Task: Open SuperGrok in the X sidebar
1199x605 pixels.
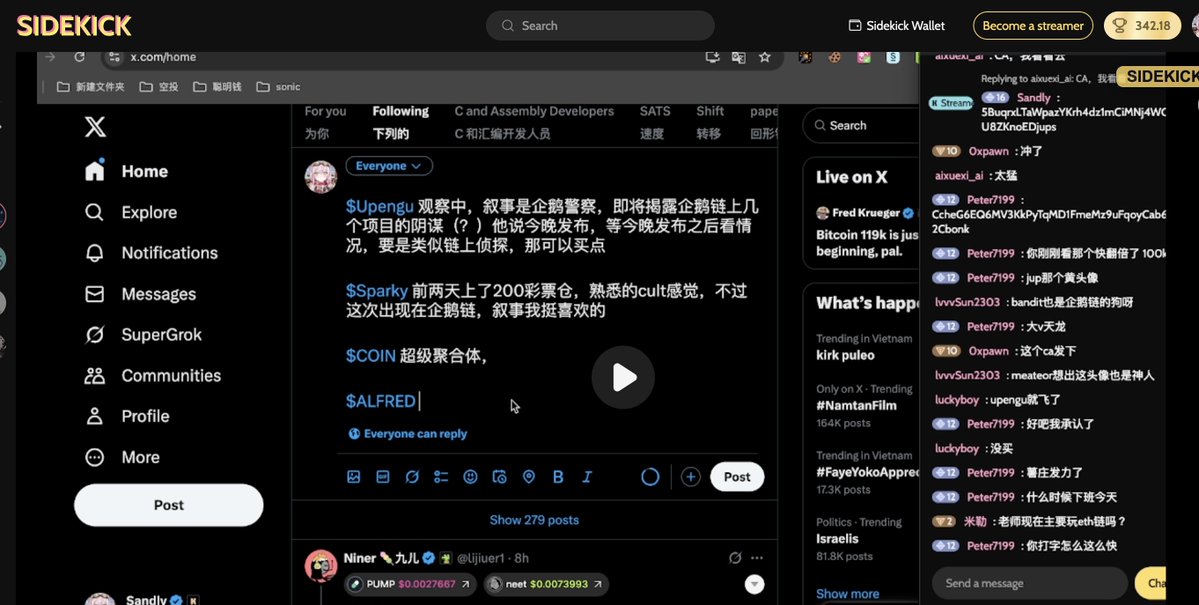Action: (143, 334)
